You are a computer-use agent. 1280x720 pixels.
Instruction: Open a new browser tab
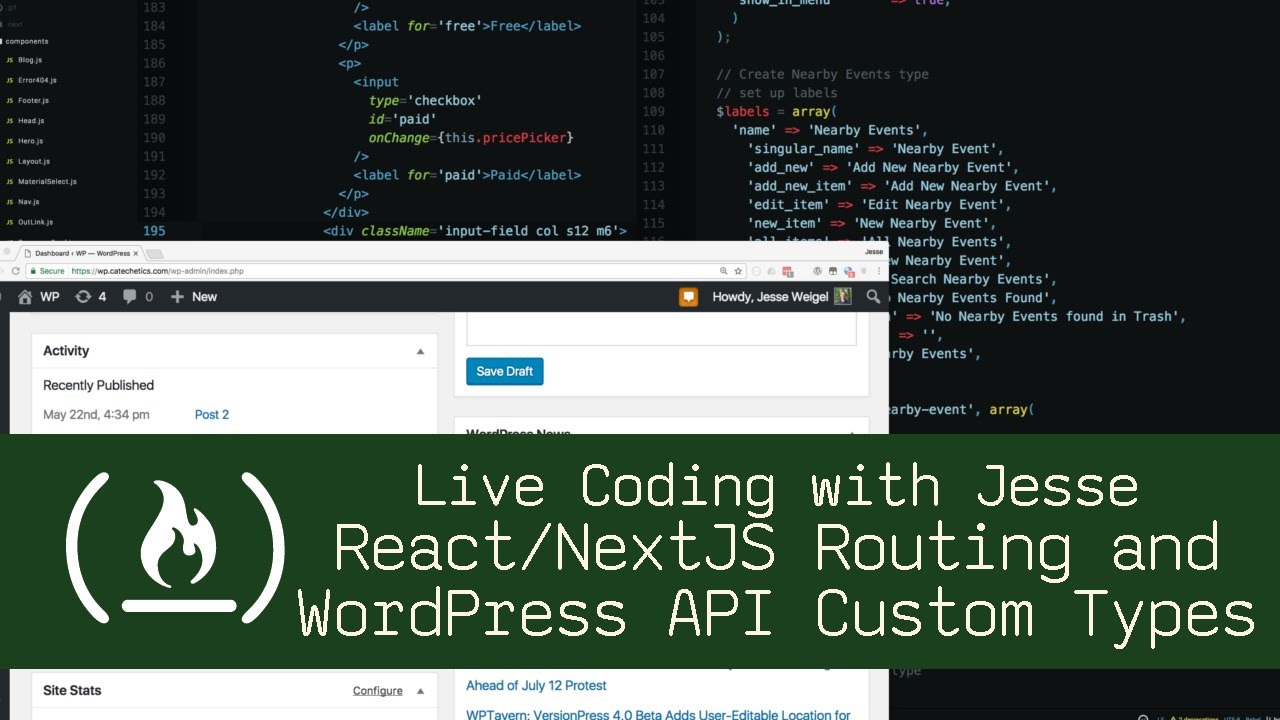click(x=155, y=254)
